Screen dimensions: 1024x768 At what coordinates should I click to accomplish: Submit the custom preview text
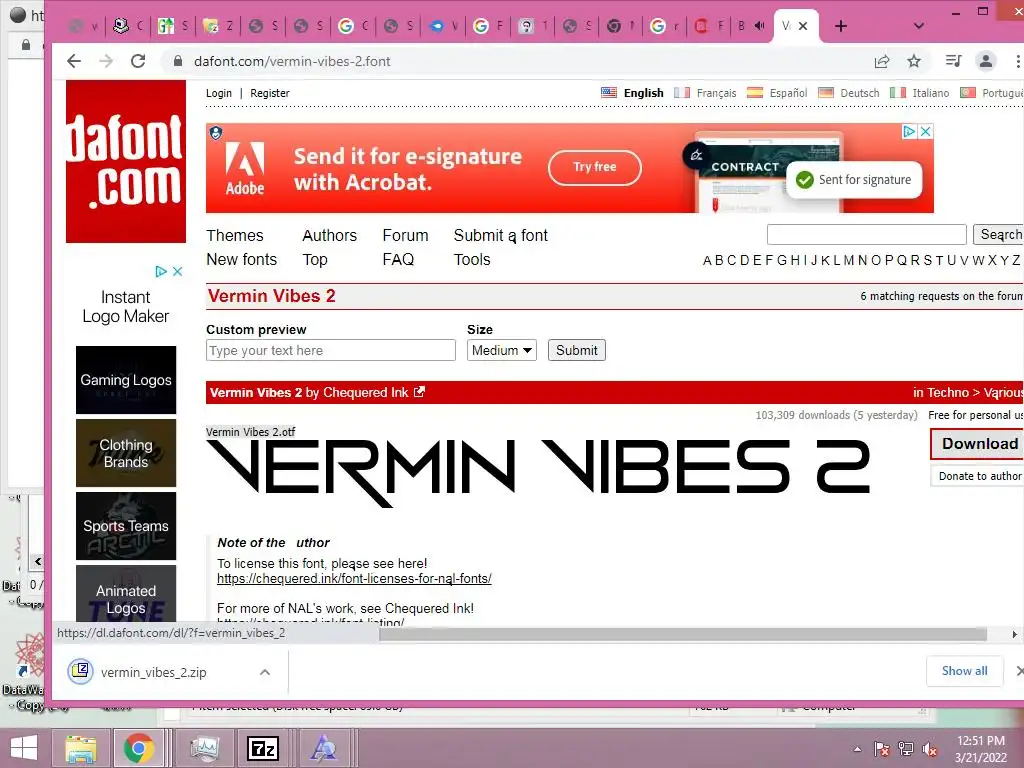coord(577,350)
